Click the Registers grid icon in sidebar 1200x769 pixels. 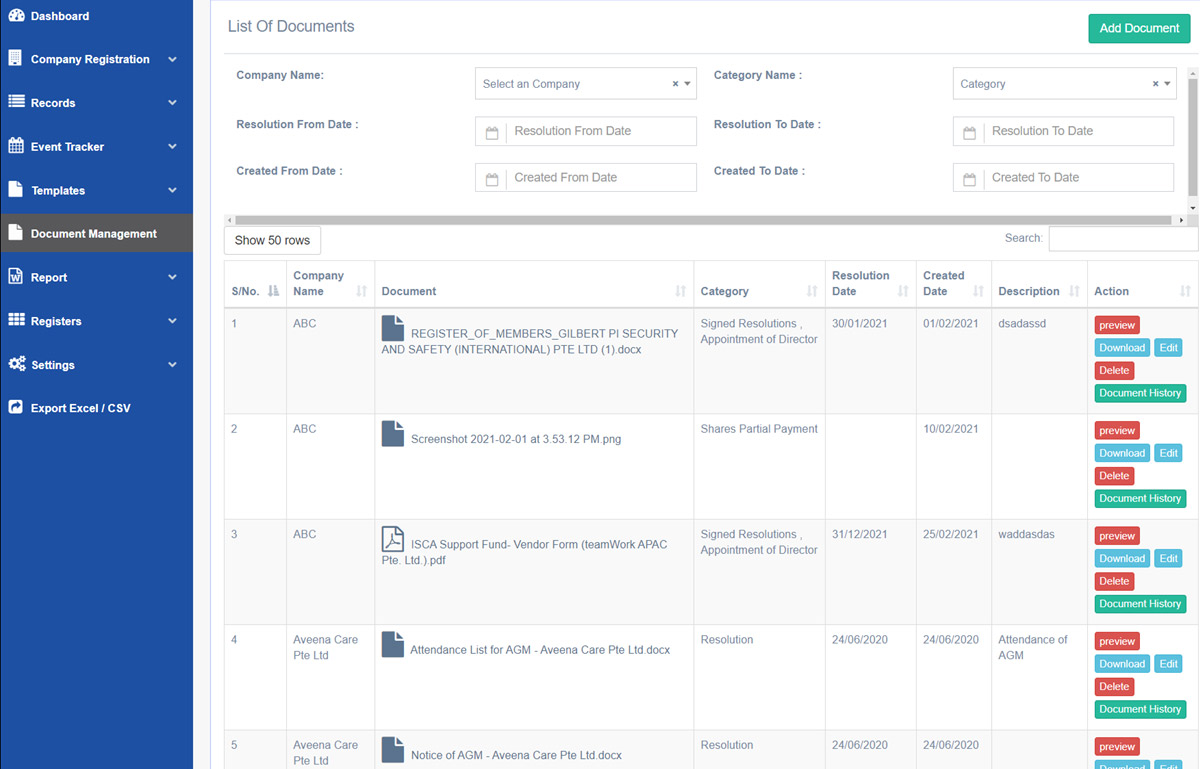point(15,320)
